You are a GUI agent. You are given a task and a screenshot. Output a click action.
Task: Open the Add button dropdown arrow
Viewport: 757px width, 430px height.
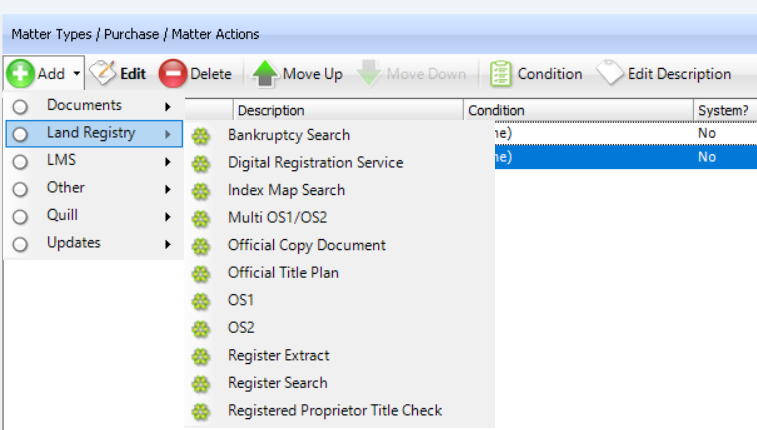pos(76,75)
